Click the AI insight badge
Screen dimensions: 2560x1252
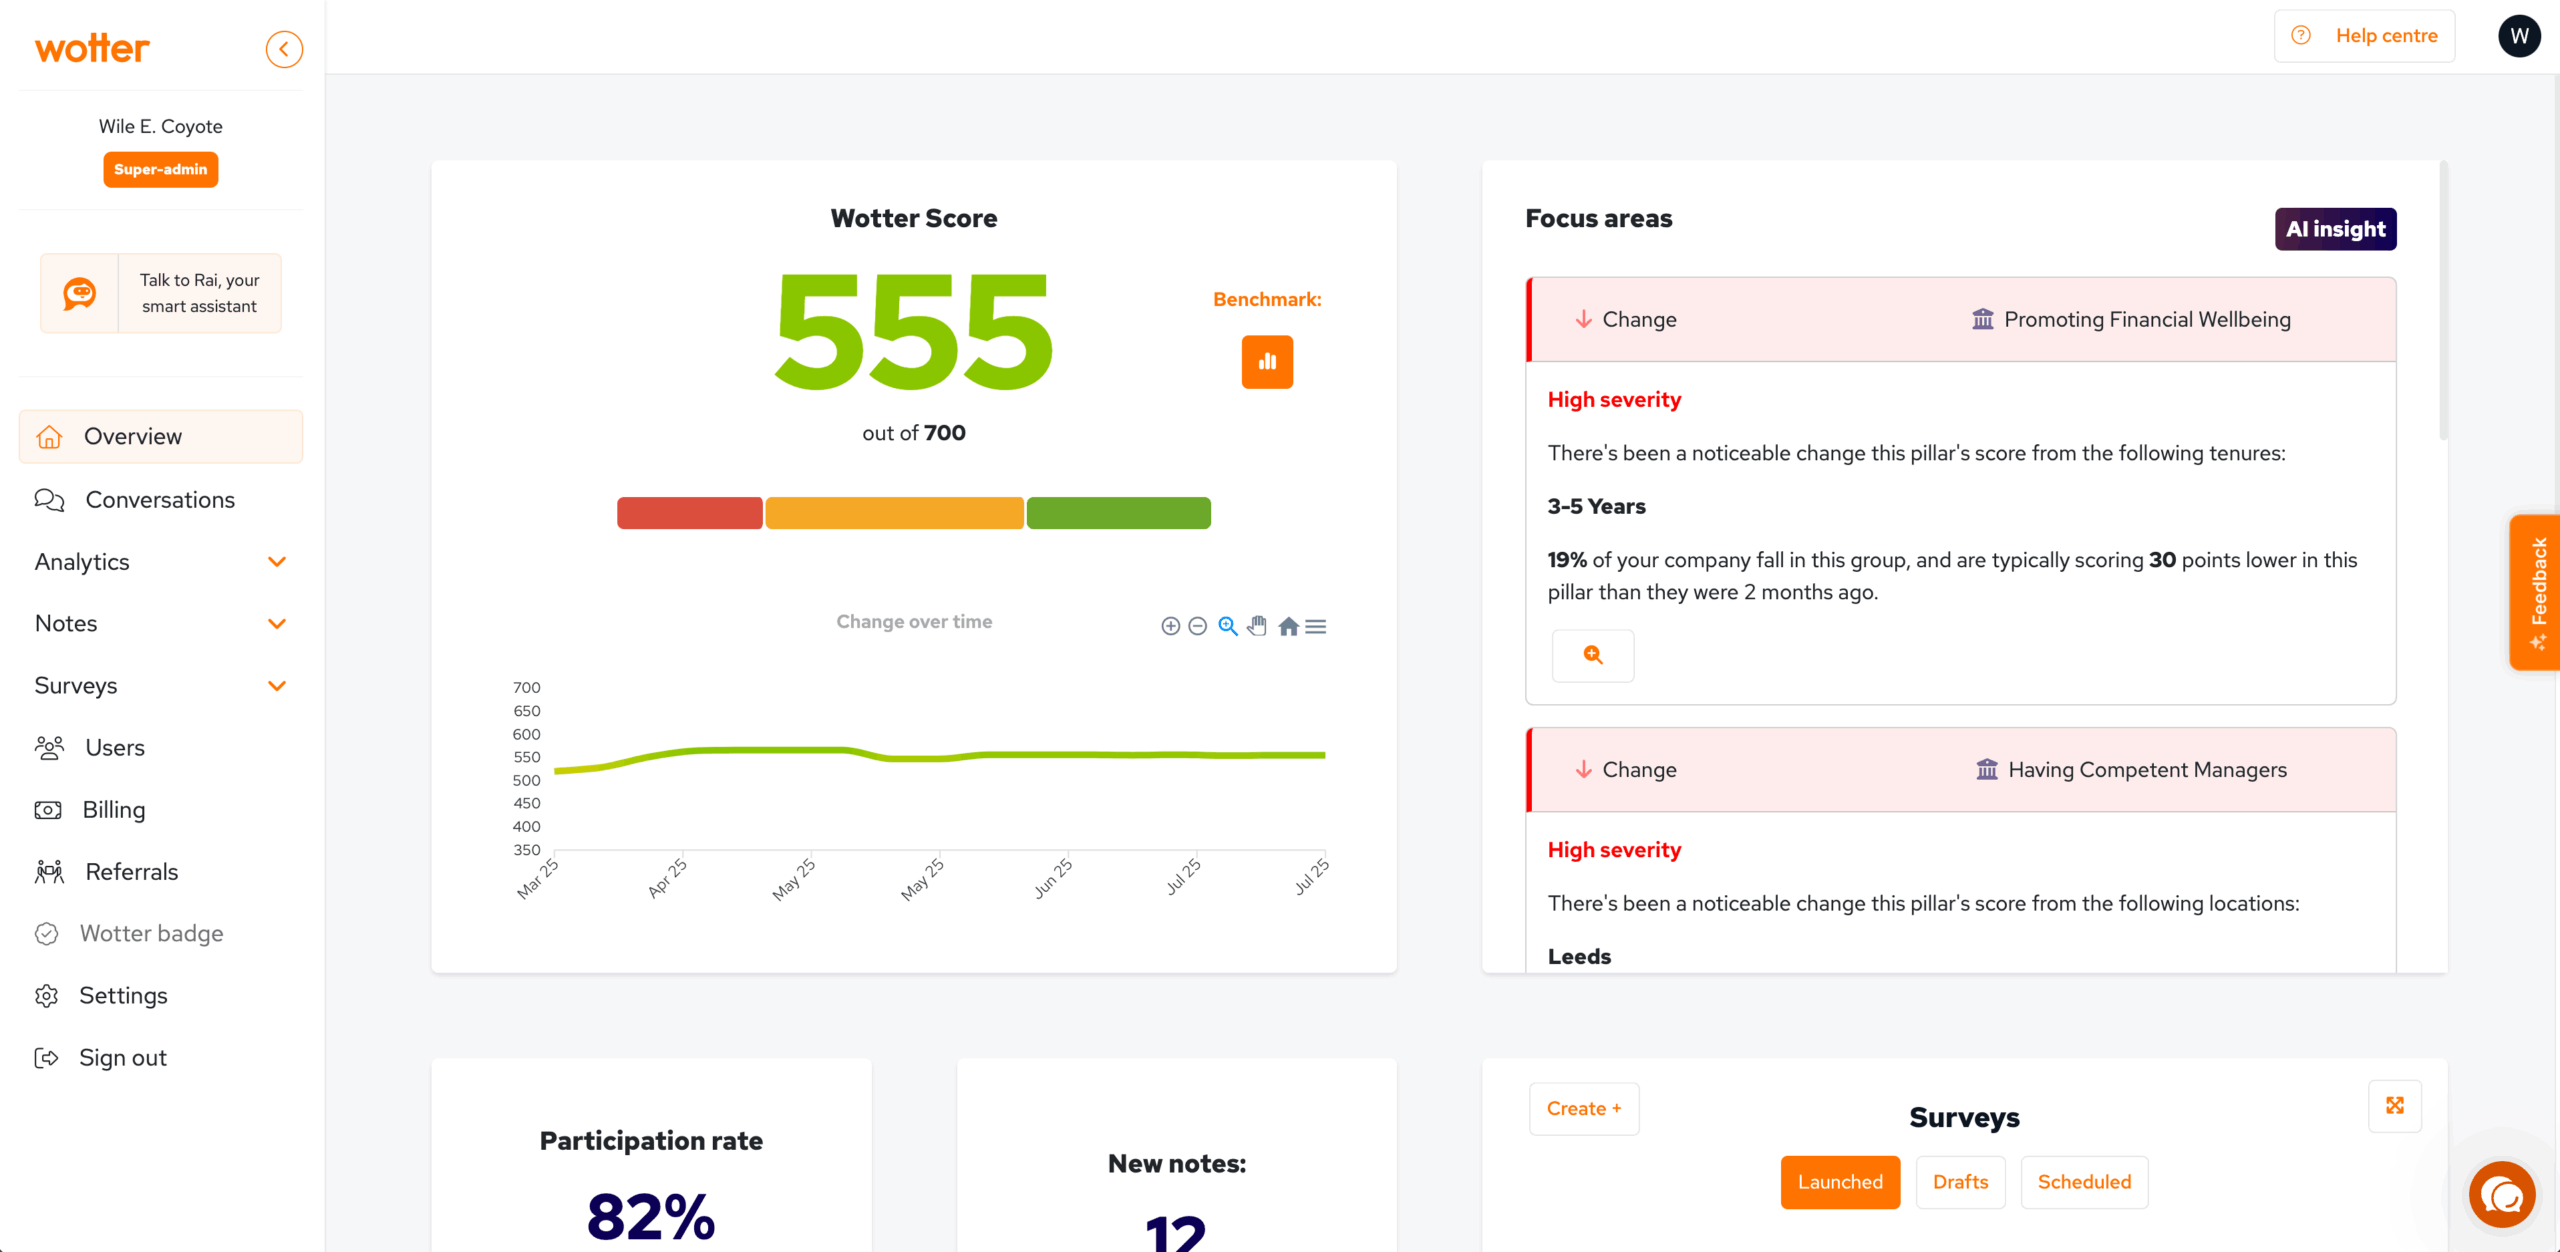pyautogui.click(x=2335, y=229)
